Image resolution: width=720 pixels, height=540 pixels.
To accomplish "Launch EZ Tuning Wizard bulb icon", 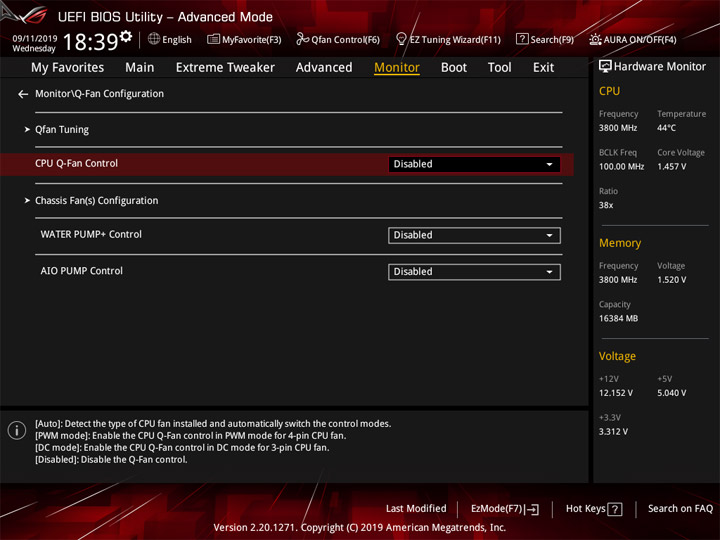I will pyautogui.click(x=401, y=39).
